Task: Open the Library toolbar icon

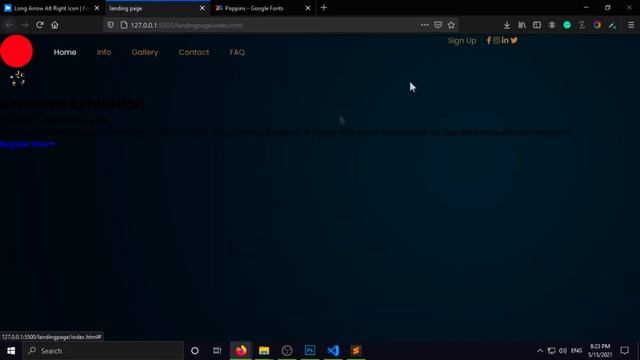Action: pos(522,25)
